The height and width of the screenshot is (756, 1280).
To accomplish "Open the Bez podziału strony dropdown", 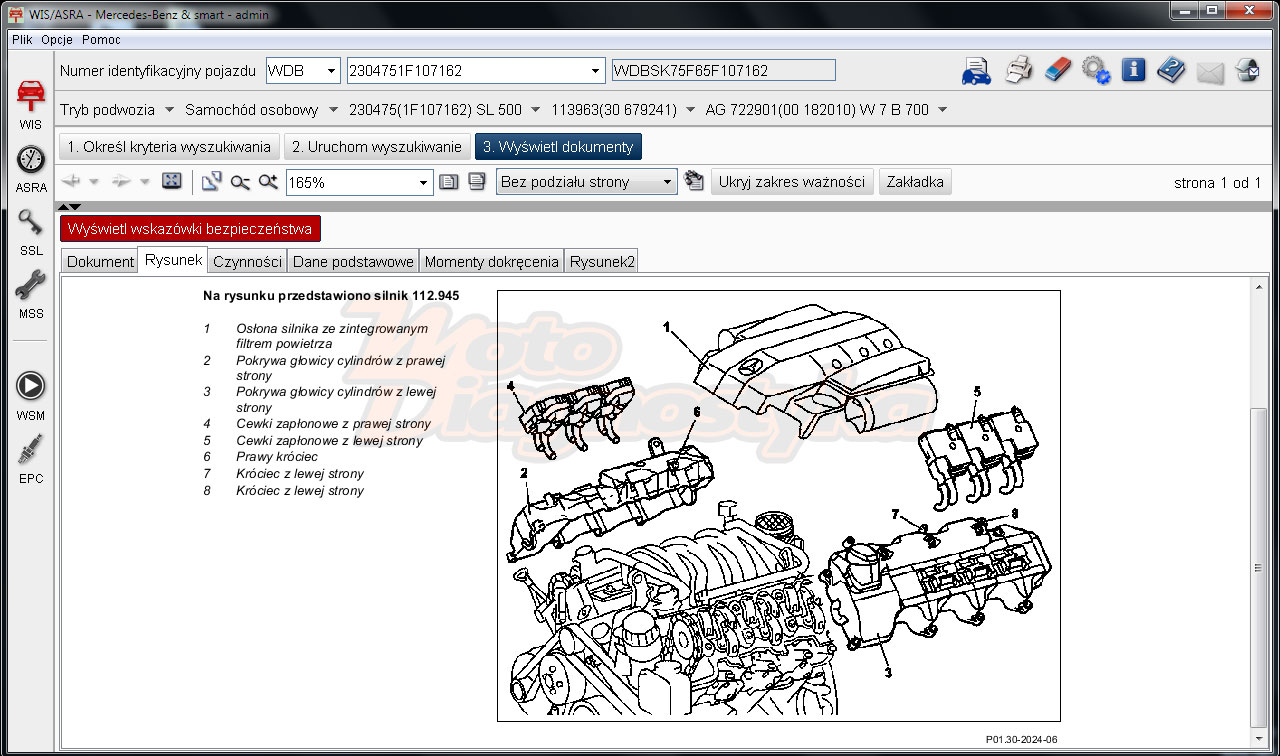I will click(587, 182).
